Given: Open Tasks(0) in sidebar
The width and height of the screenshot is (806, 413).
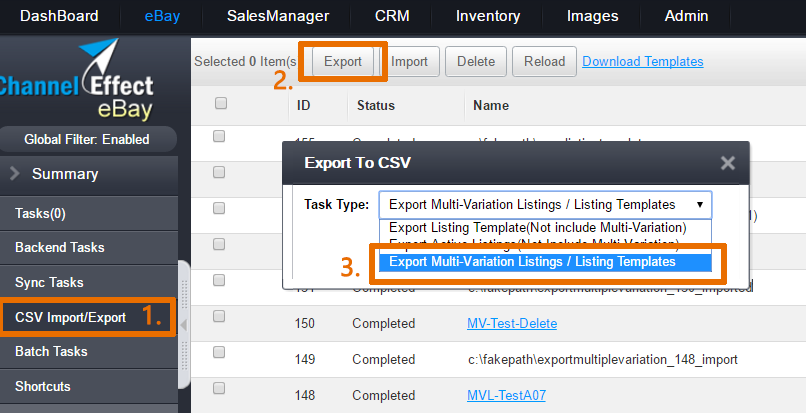Looking at the screenshot, I should tap(88, 213).
